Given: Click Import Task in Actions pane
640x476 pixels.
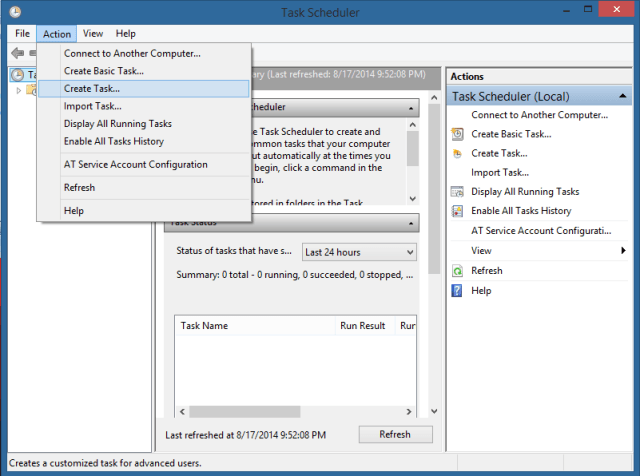Looking at the screenshot, I should point(500,173).
